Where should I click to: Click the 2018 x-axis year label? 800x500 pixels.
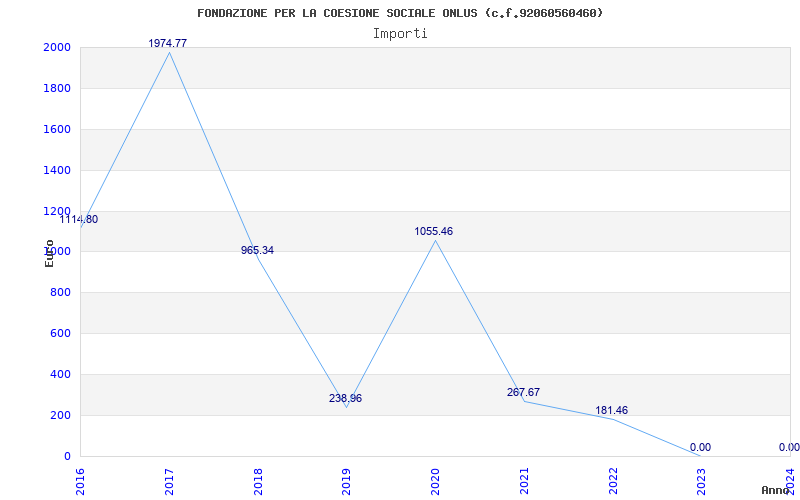coord(258,482)
